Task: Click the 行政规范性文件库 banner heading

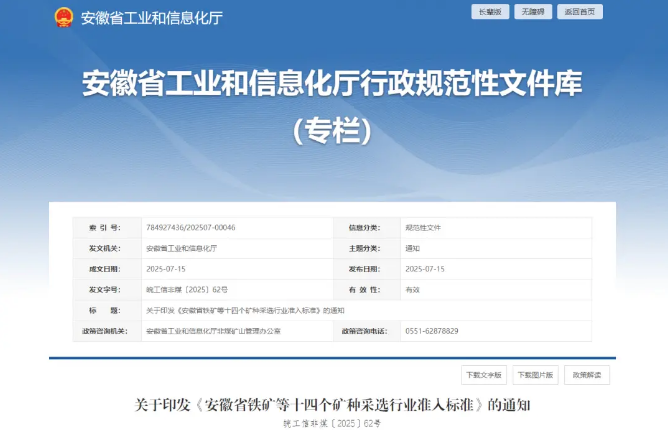Action: (x=331, y=84)
